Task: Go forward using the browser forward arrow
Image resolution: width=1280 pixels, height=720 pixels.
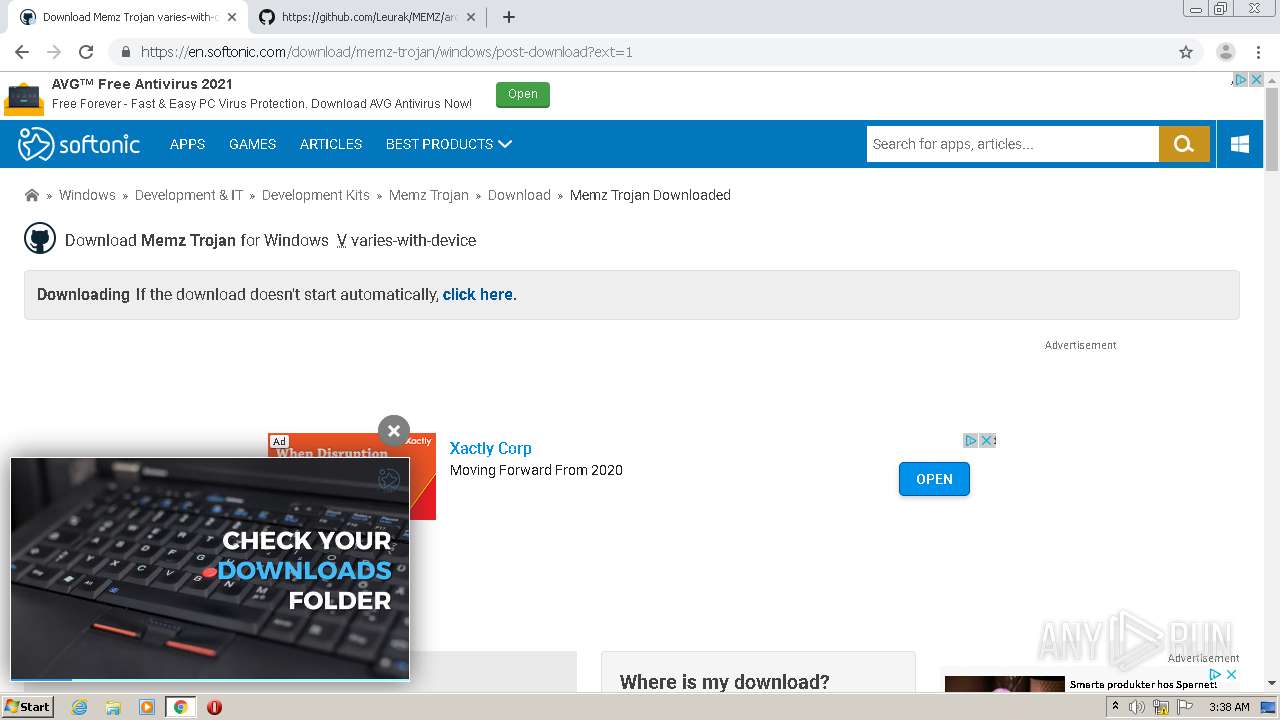Action: pyautogui.click(x=54, y=52)
